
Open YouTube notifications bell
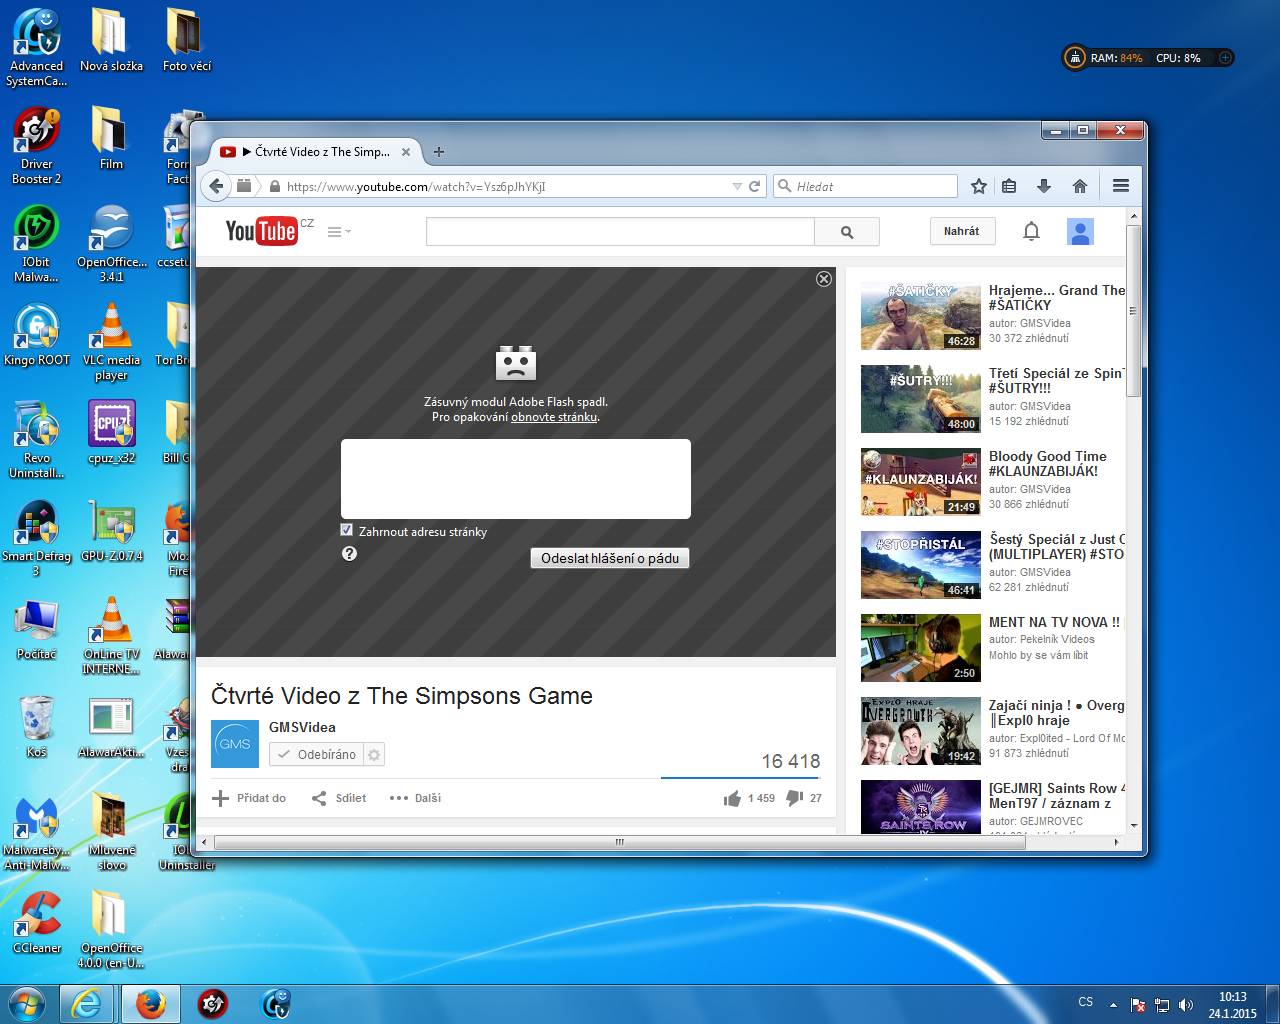point(1031,231)
